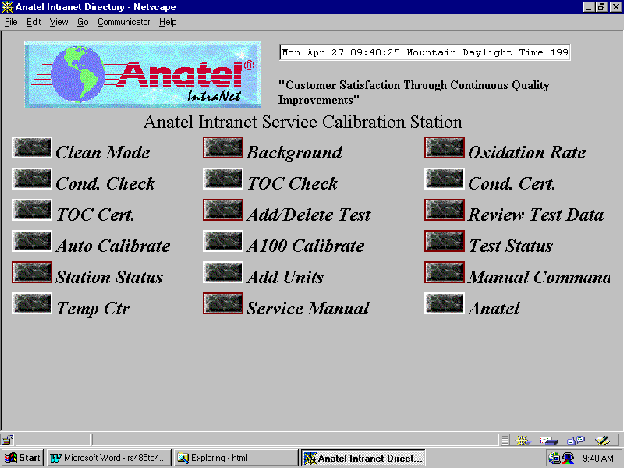Viewport: 624px width, 468px height.
Task: Click the button icon beside Cond. Cert.
Action: [444, 179]
